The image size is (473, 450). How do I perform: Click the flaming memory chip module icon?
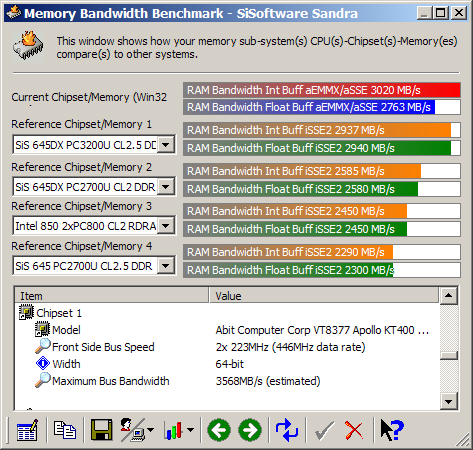(28, 46)
